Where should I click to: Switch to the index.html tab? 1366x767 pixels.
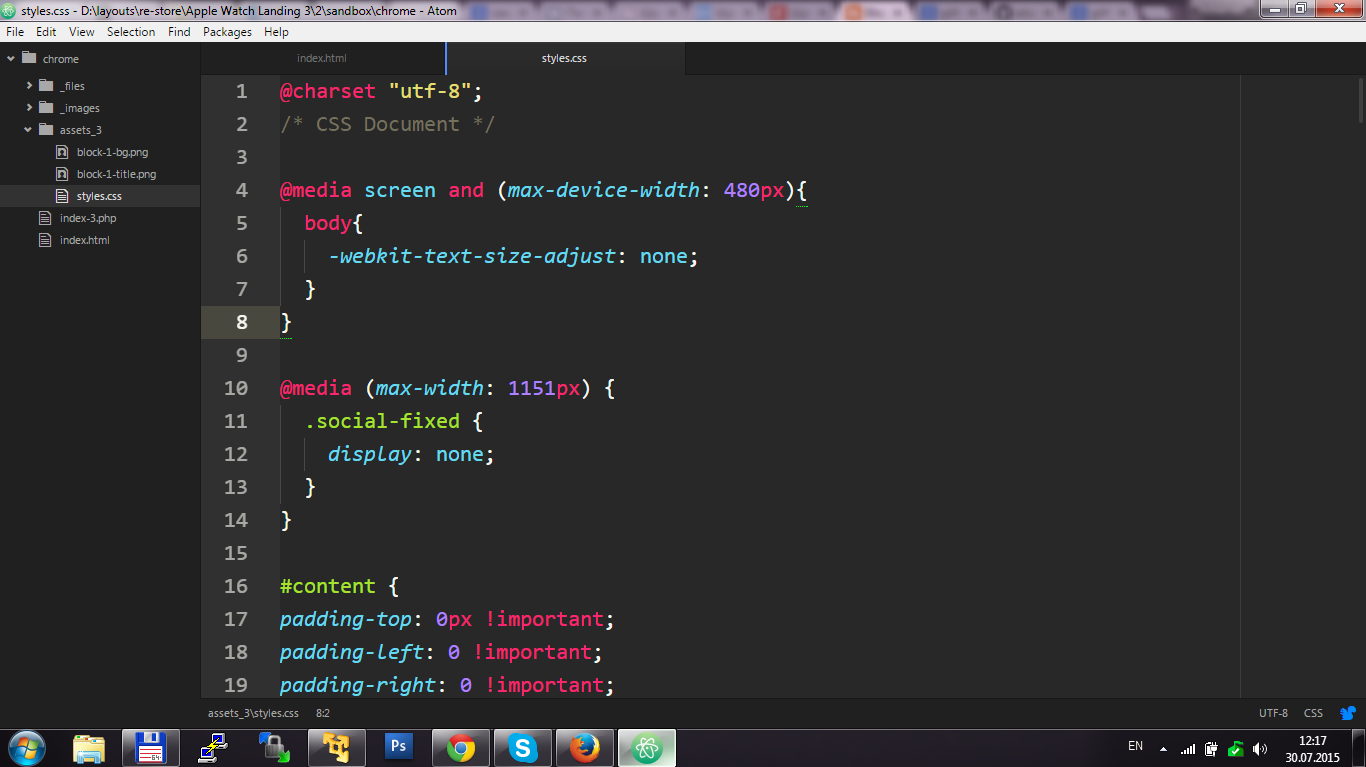[321, 58]
